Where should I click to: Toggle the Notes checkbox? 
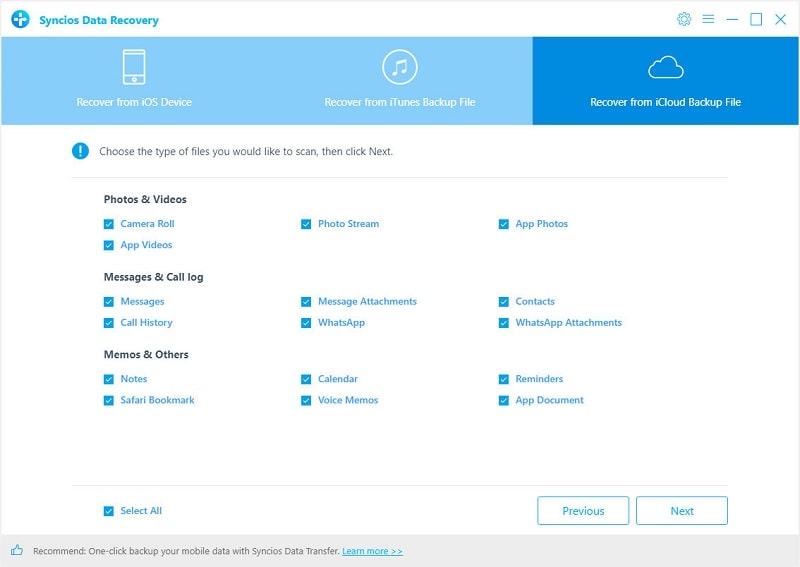click(x=109, y=379)
